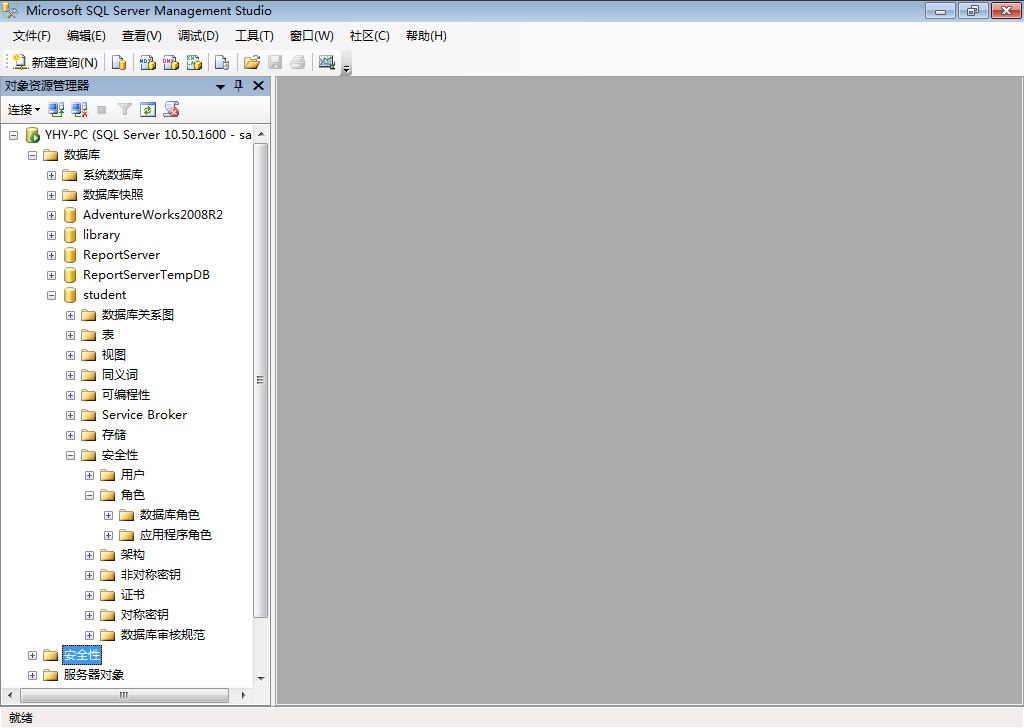Viewport: 1024px width, 728px height.
Task: Click the Disconnect server icon
Action: pos(80,110)
